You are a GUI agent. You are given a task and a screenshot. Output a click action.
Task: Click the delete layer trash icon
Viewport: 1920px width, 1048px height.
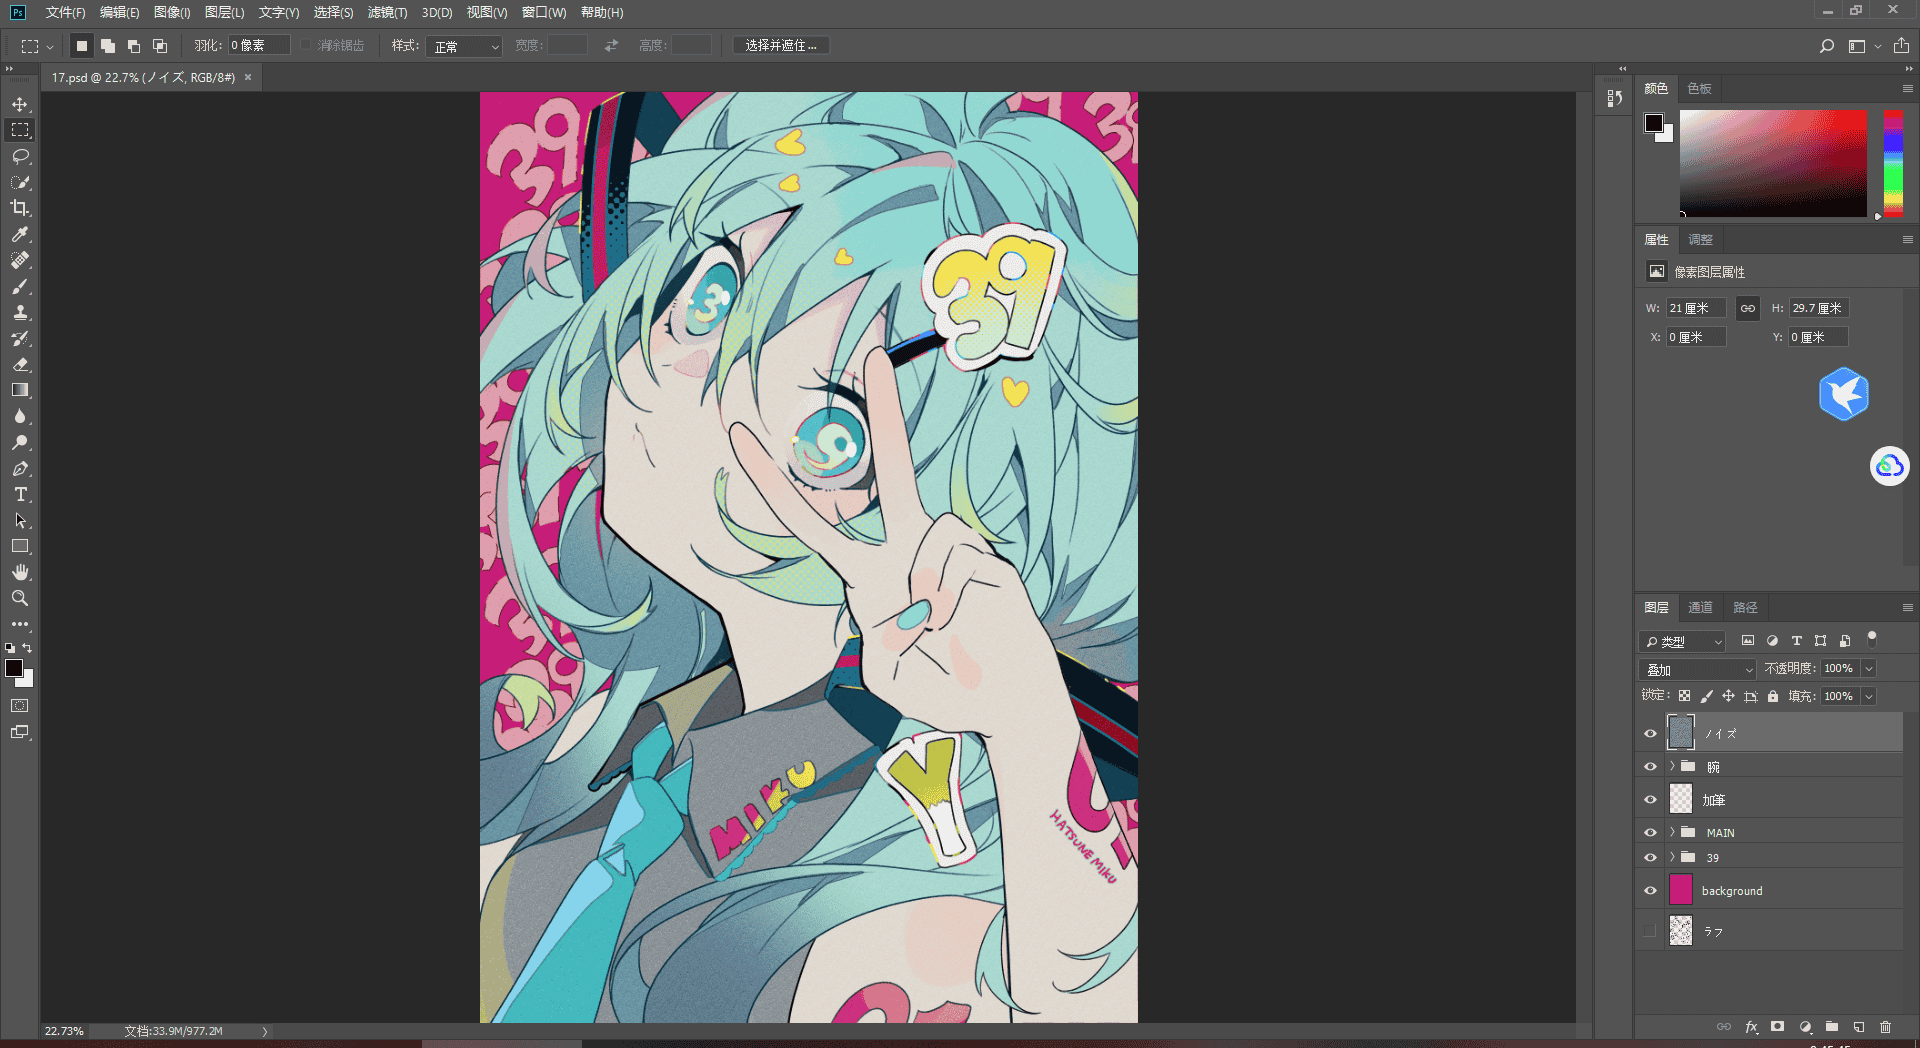[x=1885, y=1027]
